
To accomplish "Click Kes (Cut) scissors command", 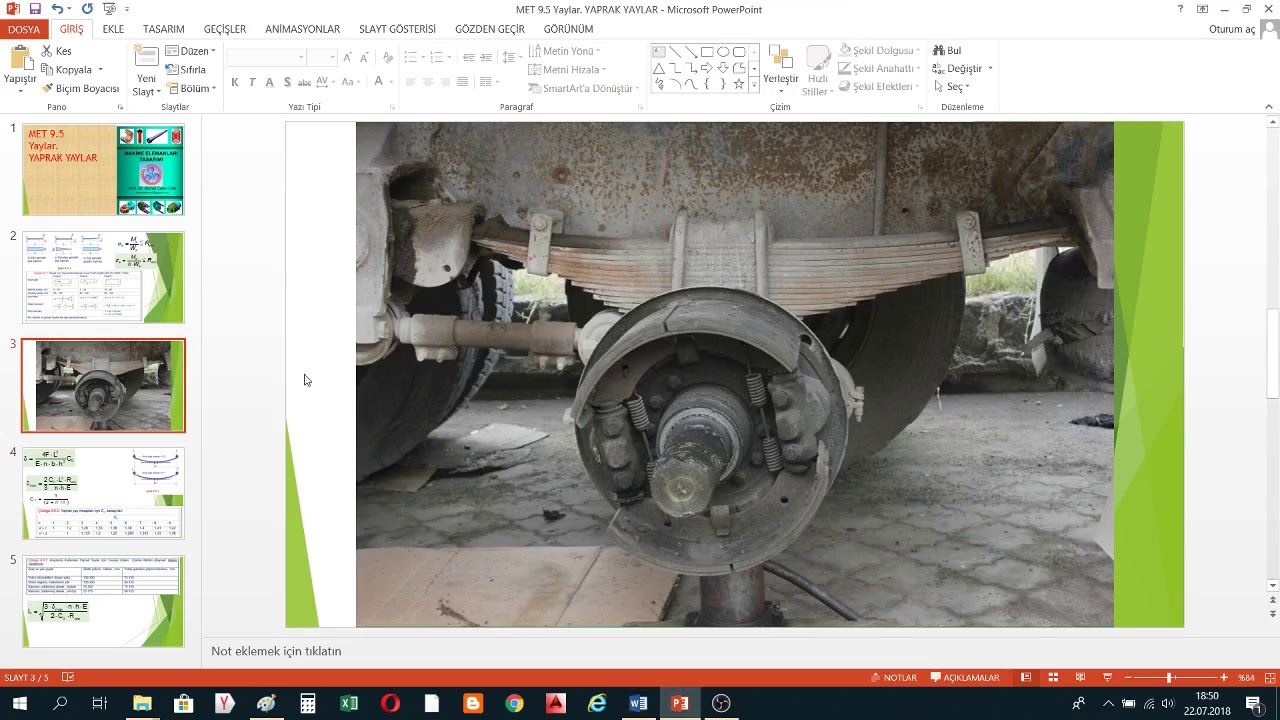I will click(56, 51).
